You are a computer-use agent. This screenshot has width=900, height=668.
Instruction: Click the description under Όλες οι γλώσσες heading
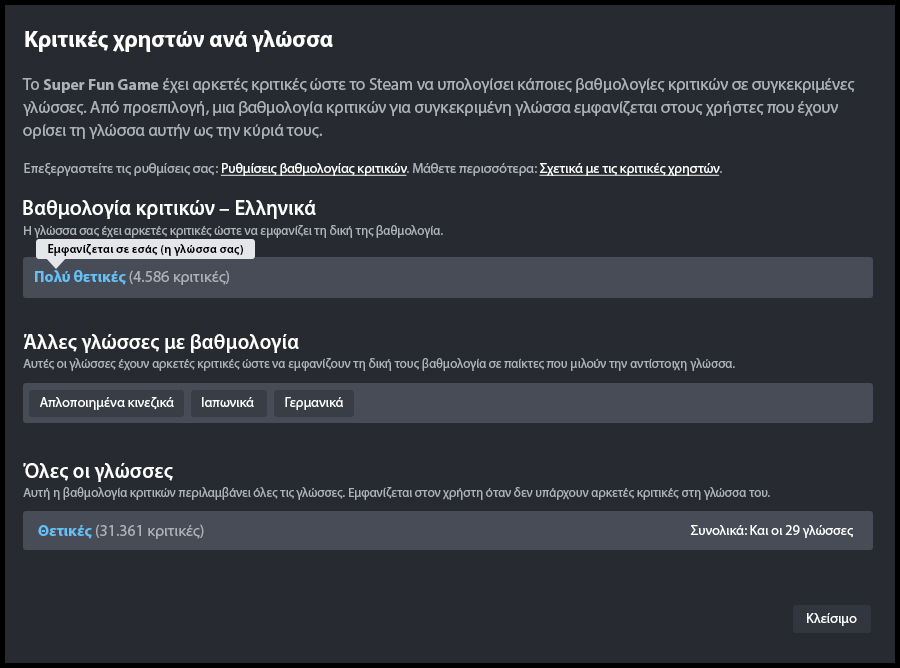click(x=395, y=493)
